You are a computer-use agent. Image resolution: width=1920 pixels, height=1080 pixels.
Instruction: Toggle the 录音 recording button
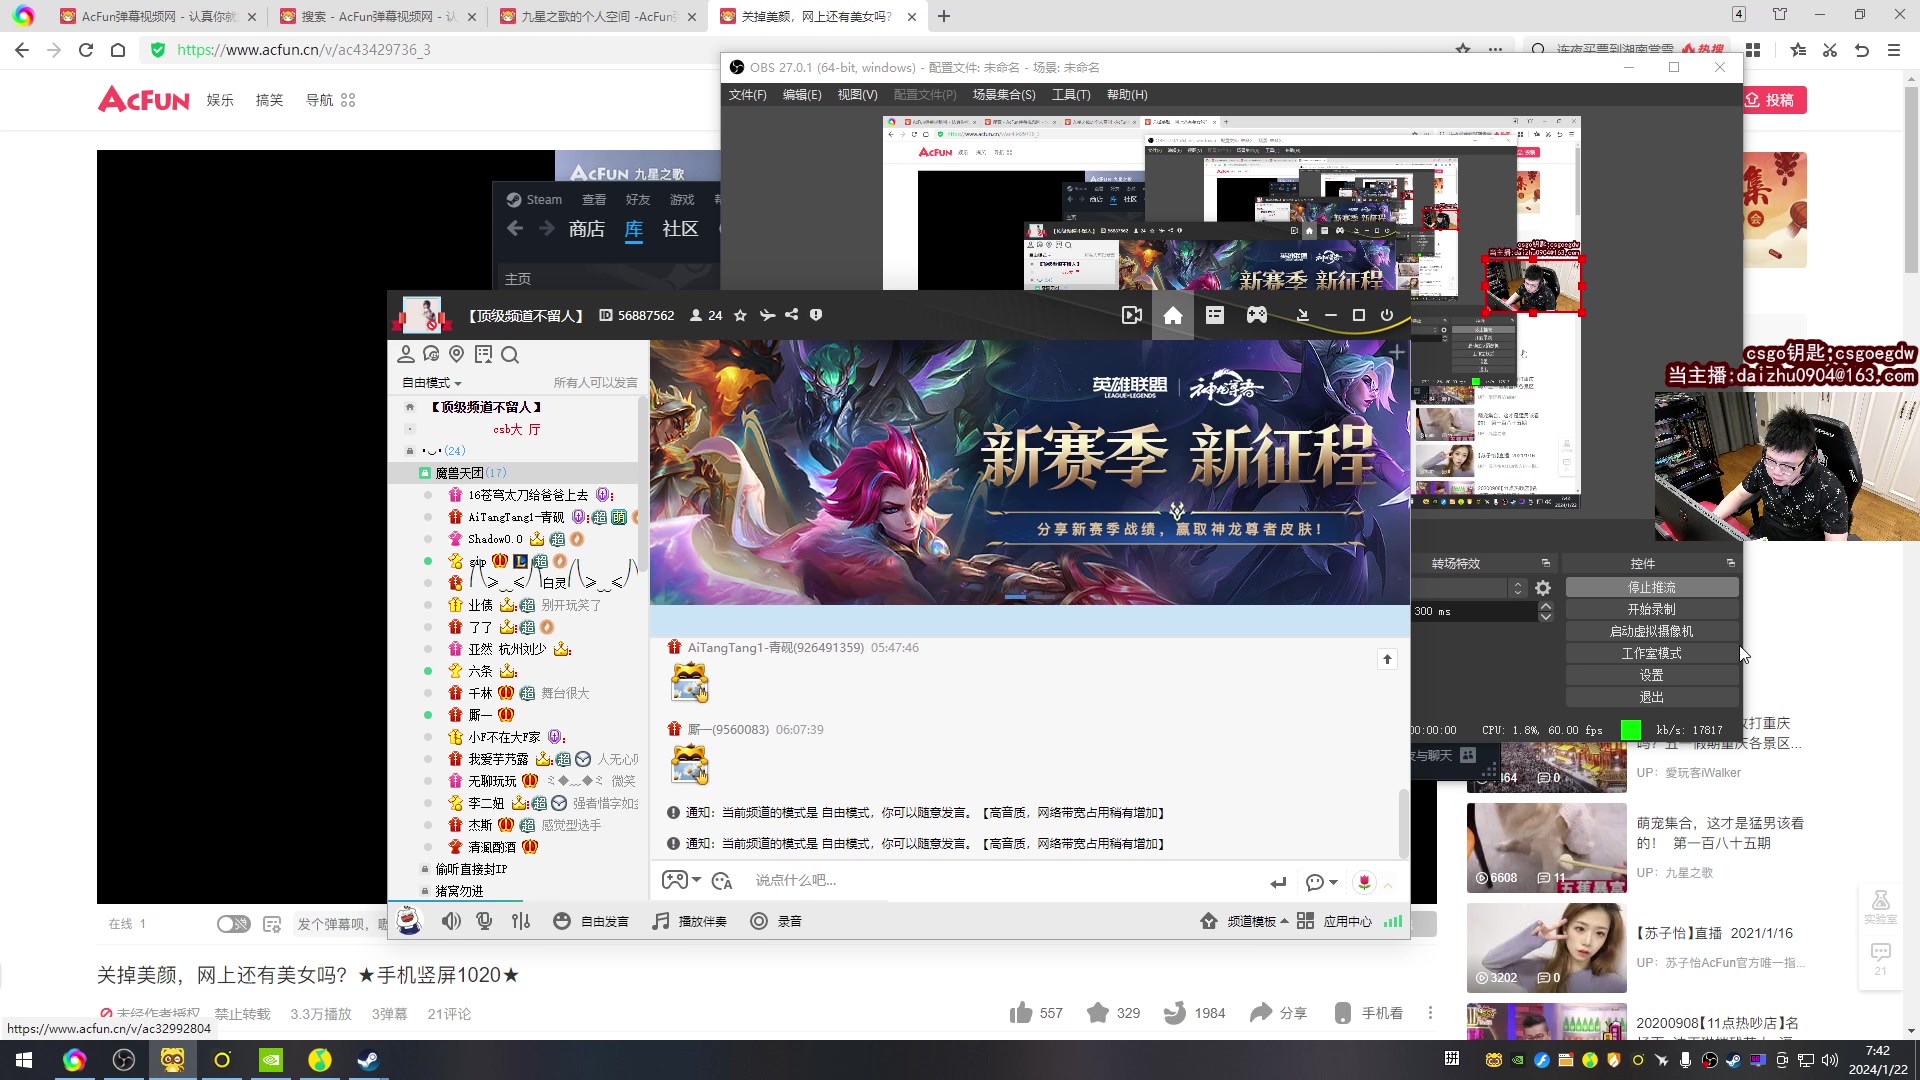[x=776, y=921]
